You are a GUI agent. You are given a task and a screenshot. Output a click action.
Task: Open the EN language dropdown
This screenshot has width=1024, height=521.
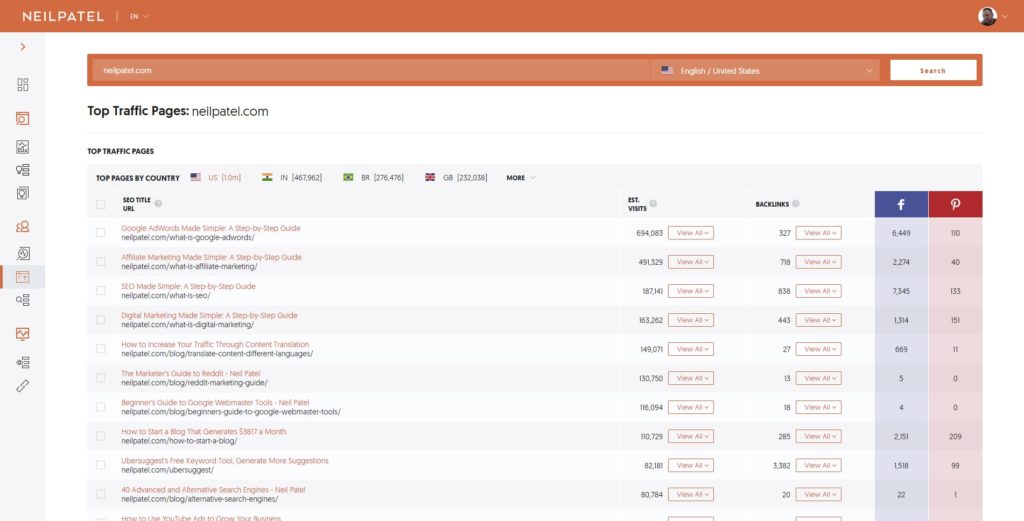pos(138,16)
